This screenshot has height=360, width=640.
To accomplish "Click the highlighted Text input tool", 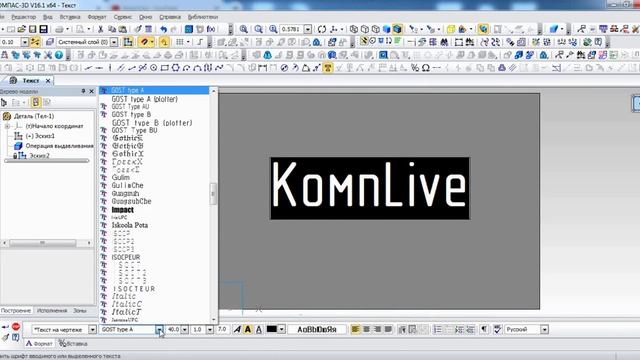I will pos(327,68).
